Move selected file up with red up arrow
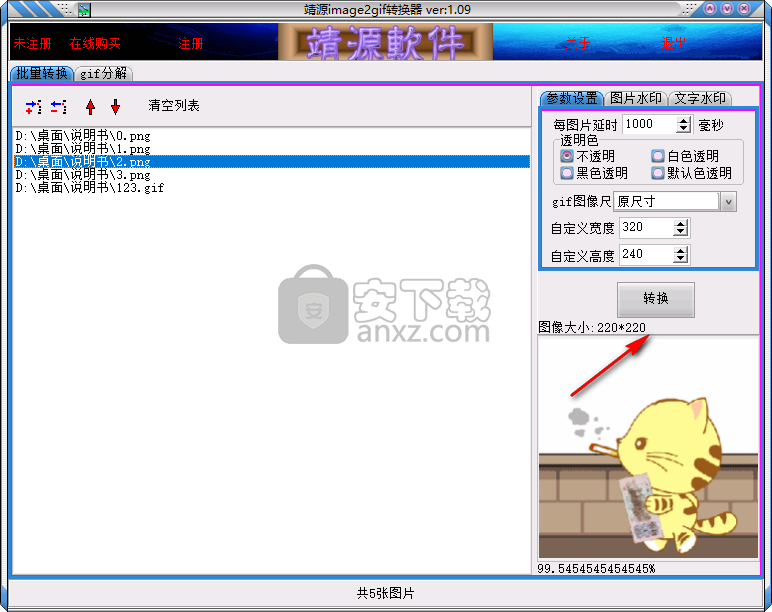Image resolution: width=772 pixels, height=612 pixels. click(x=91, y=106)
